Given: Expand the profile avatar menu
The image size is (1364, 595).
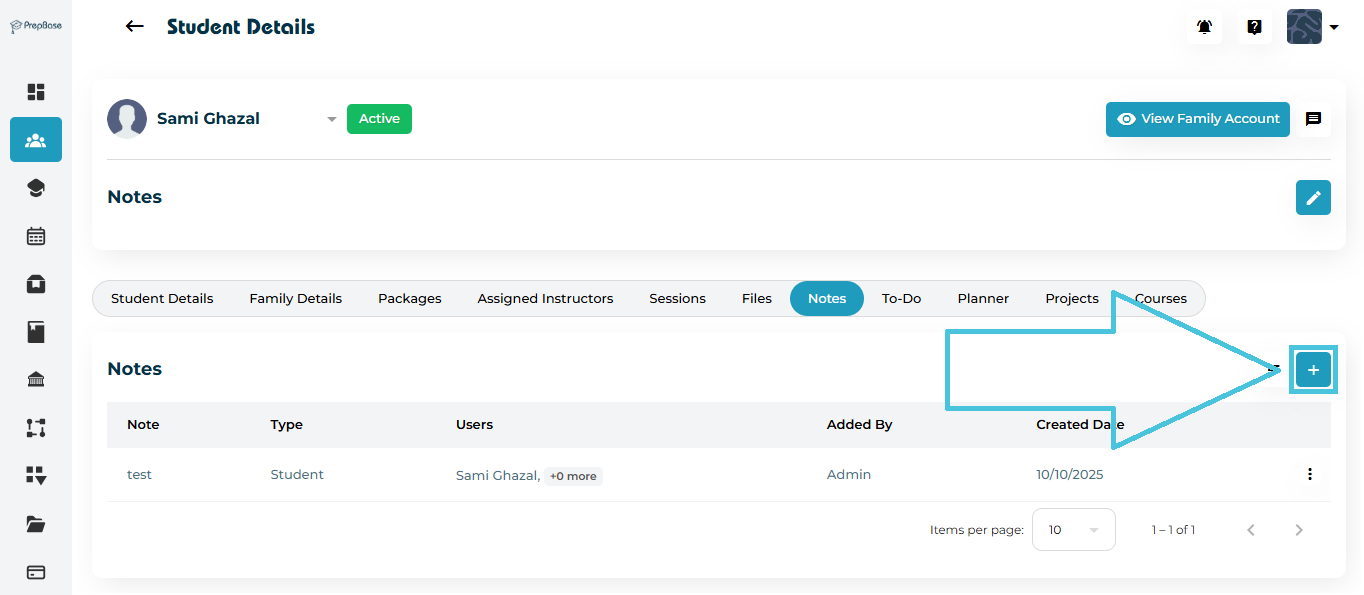Looking at the screenshot, I should click(1312, 27).
